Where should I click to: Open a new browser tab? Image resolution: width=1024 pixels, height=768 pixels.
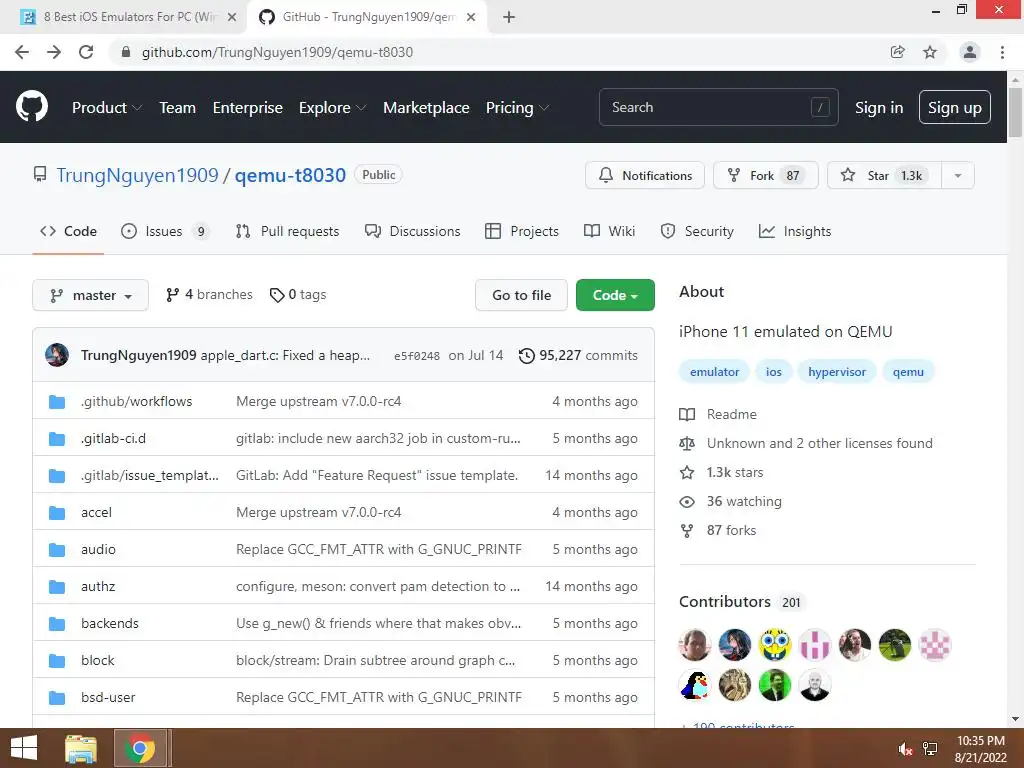[509, 17]
